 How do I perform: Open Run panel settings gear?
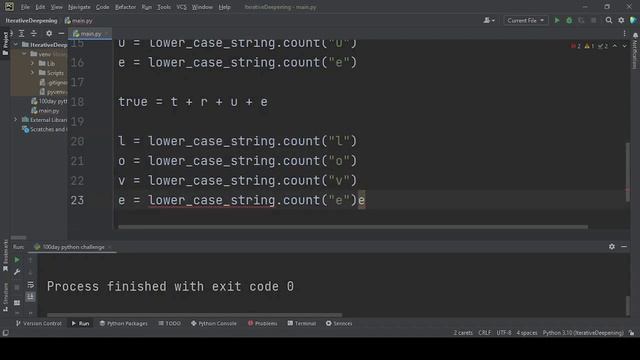click(611, 247)
